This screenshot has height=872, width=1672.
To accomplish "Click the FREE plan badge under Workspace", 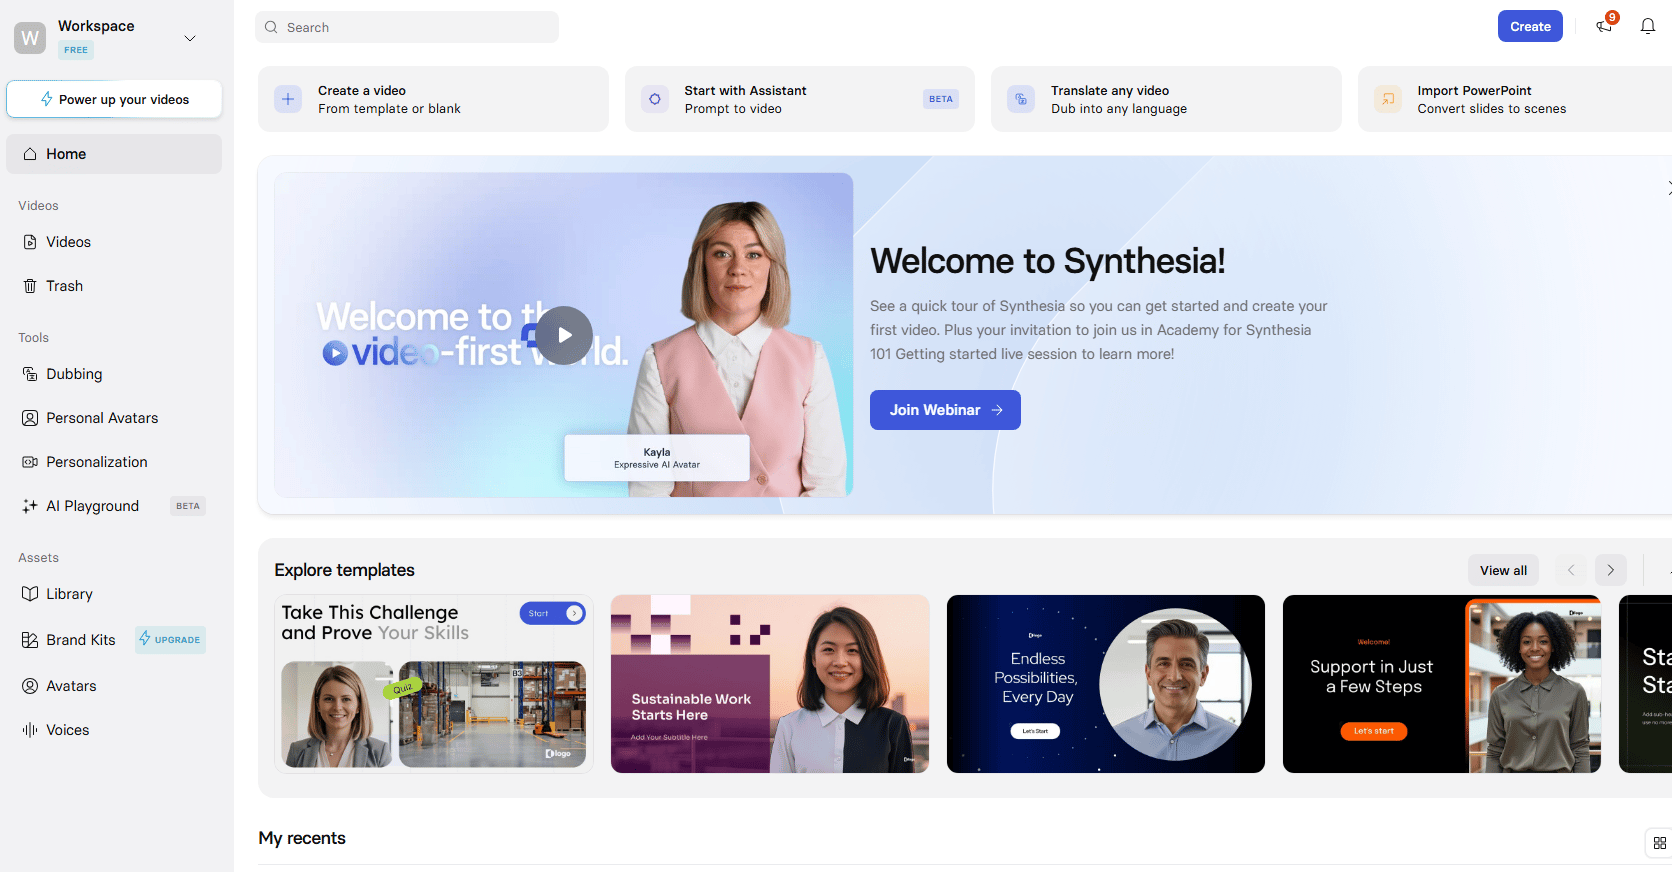I will click(76, 50).
